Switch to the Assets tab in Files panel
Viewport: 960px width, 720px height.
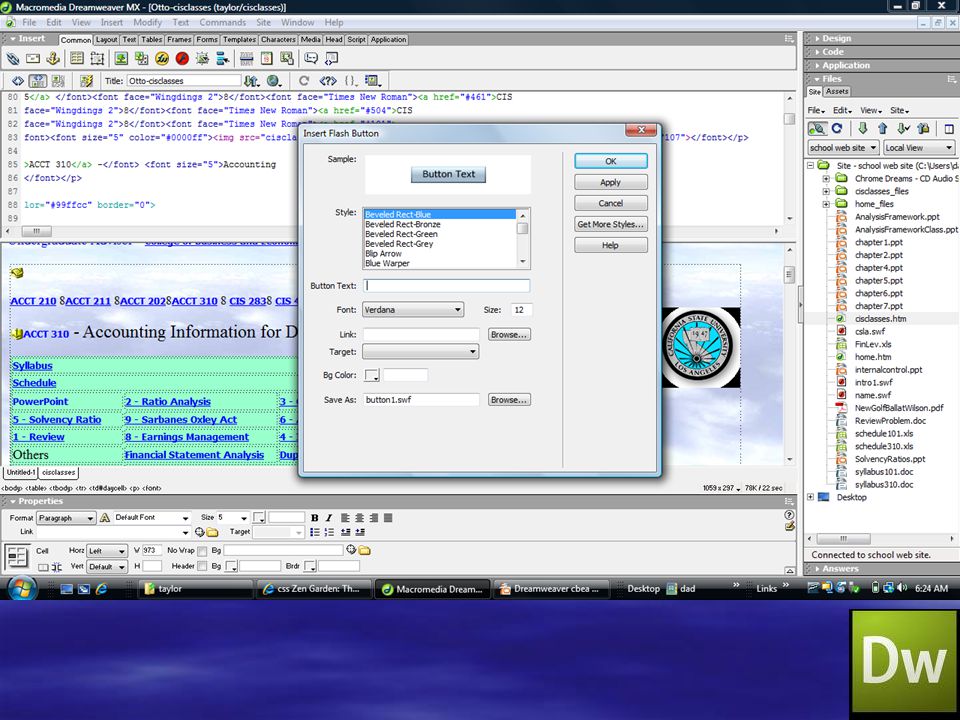(x=837, y=92)
